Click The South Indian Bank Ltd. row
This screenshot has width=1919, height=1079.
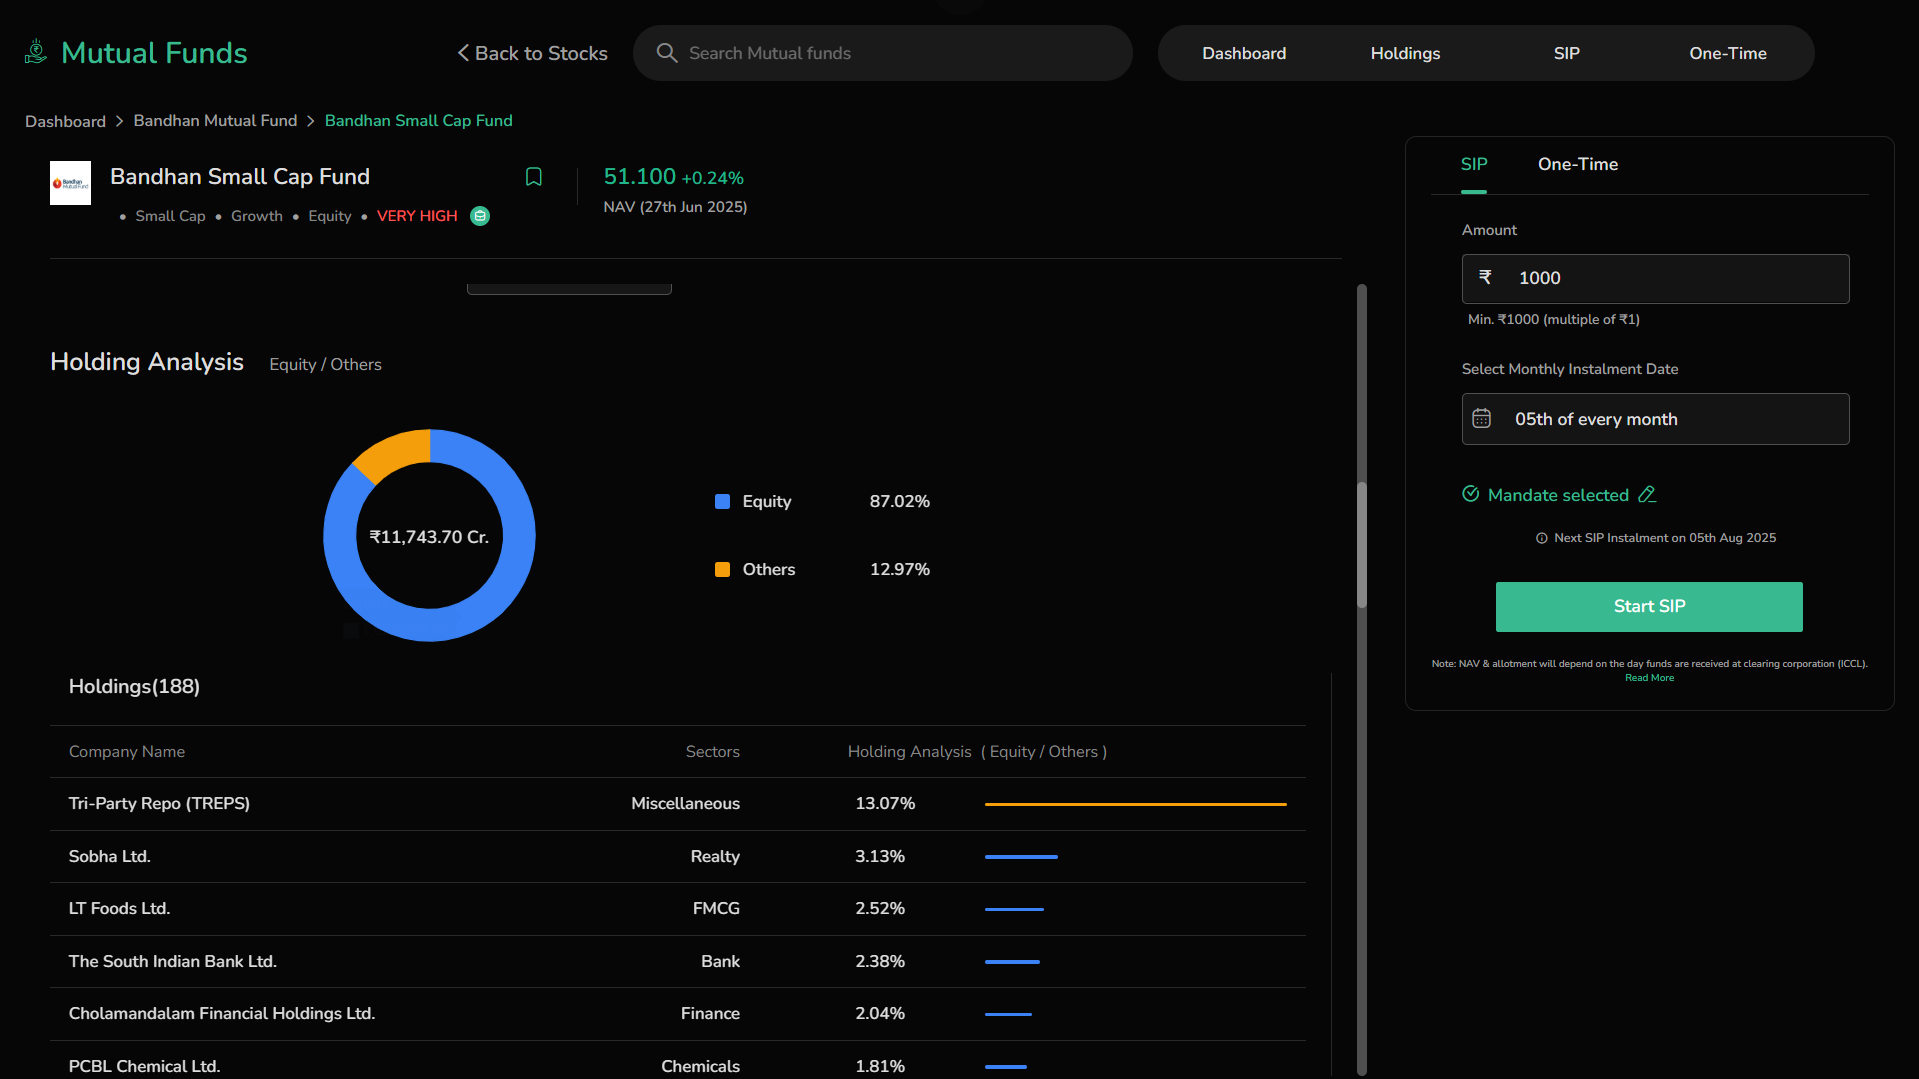[678, 961]
